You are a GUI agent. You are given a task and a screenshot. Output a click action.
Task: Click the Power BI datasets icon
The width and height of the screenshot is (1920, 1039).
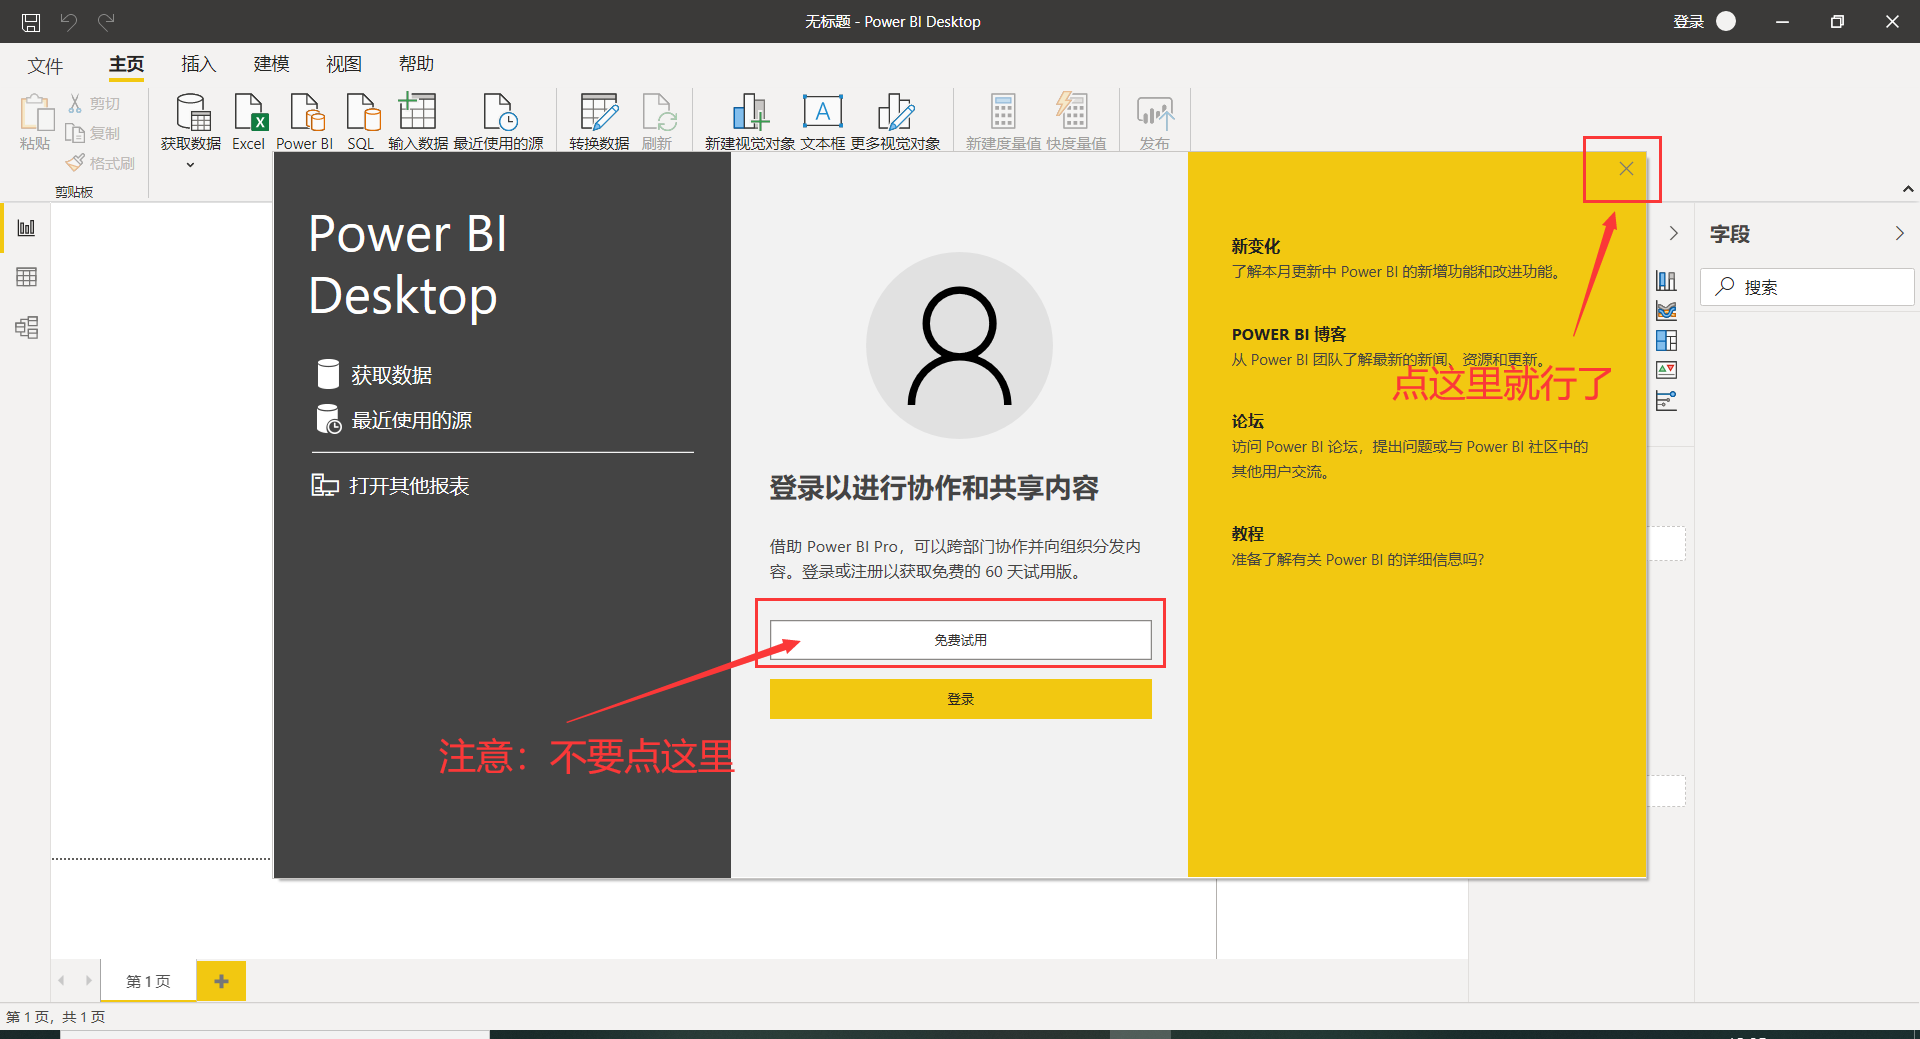[305, 120]
